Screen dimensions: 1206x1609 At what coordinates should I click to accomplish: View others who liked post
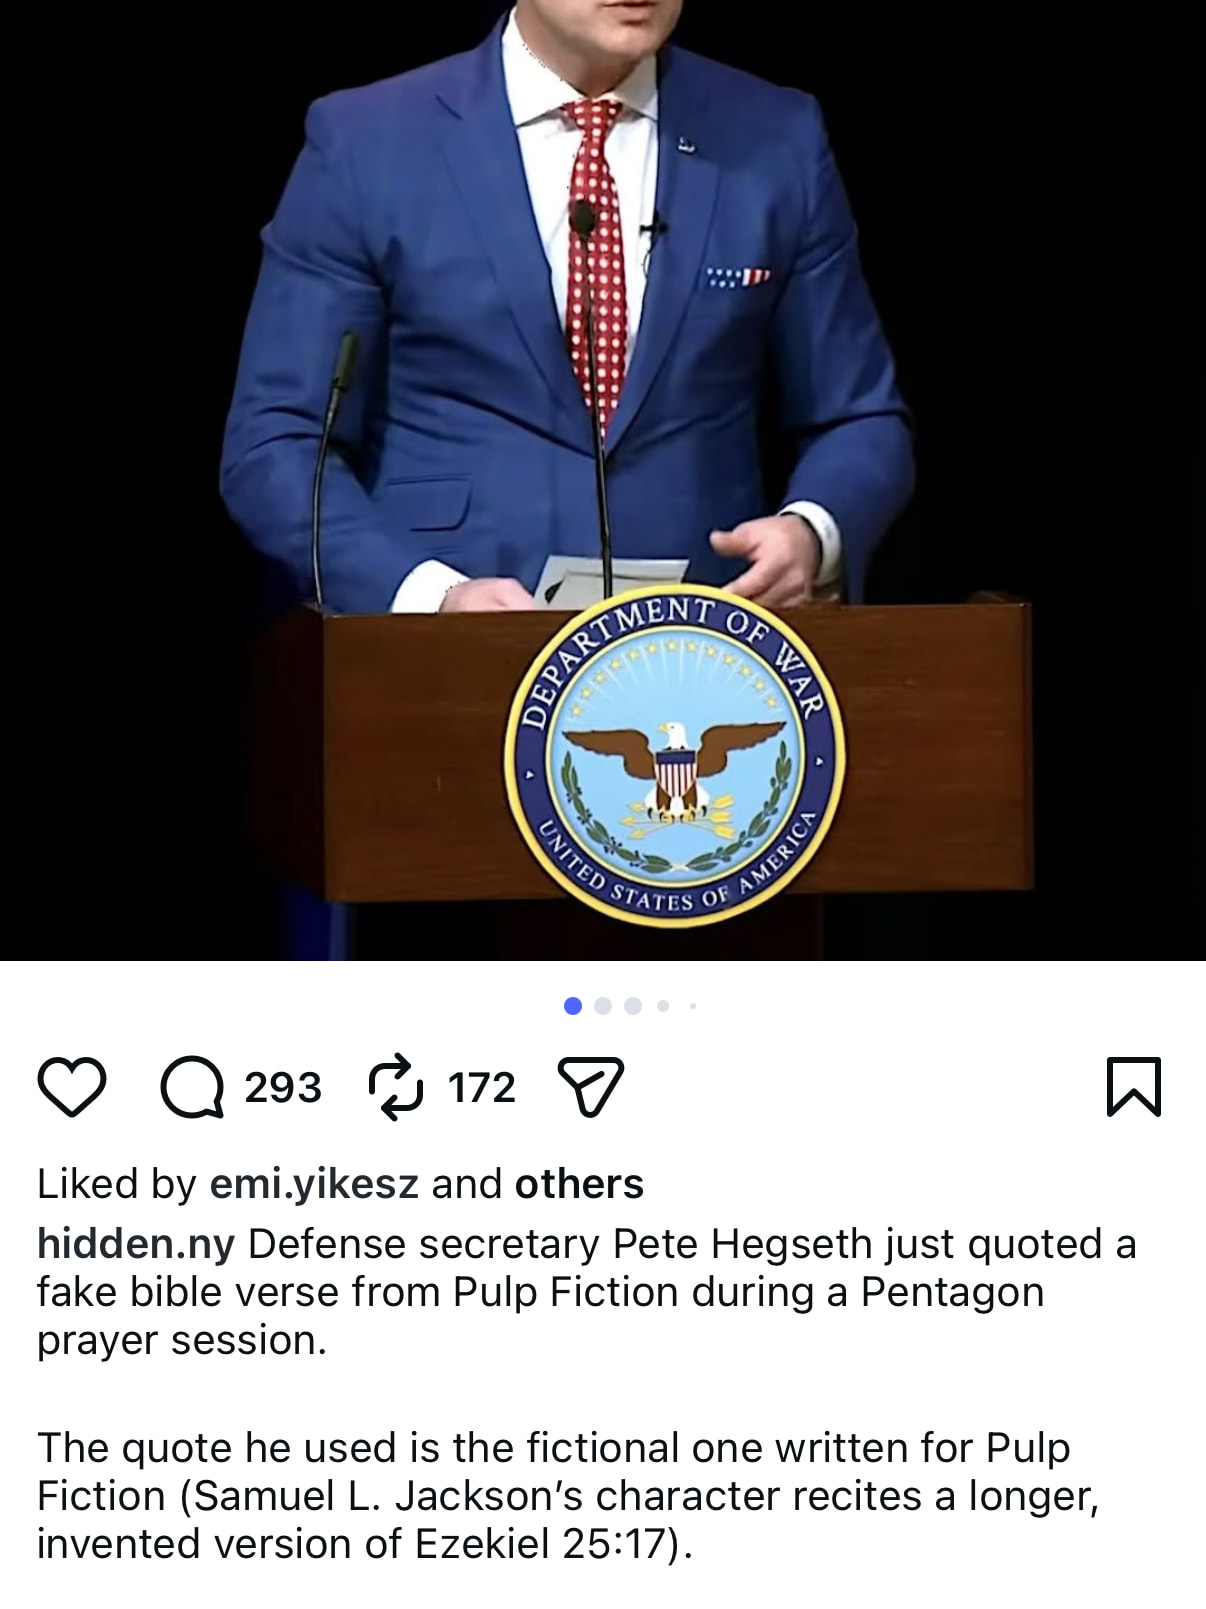(x=579, y=1184)
